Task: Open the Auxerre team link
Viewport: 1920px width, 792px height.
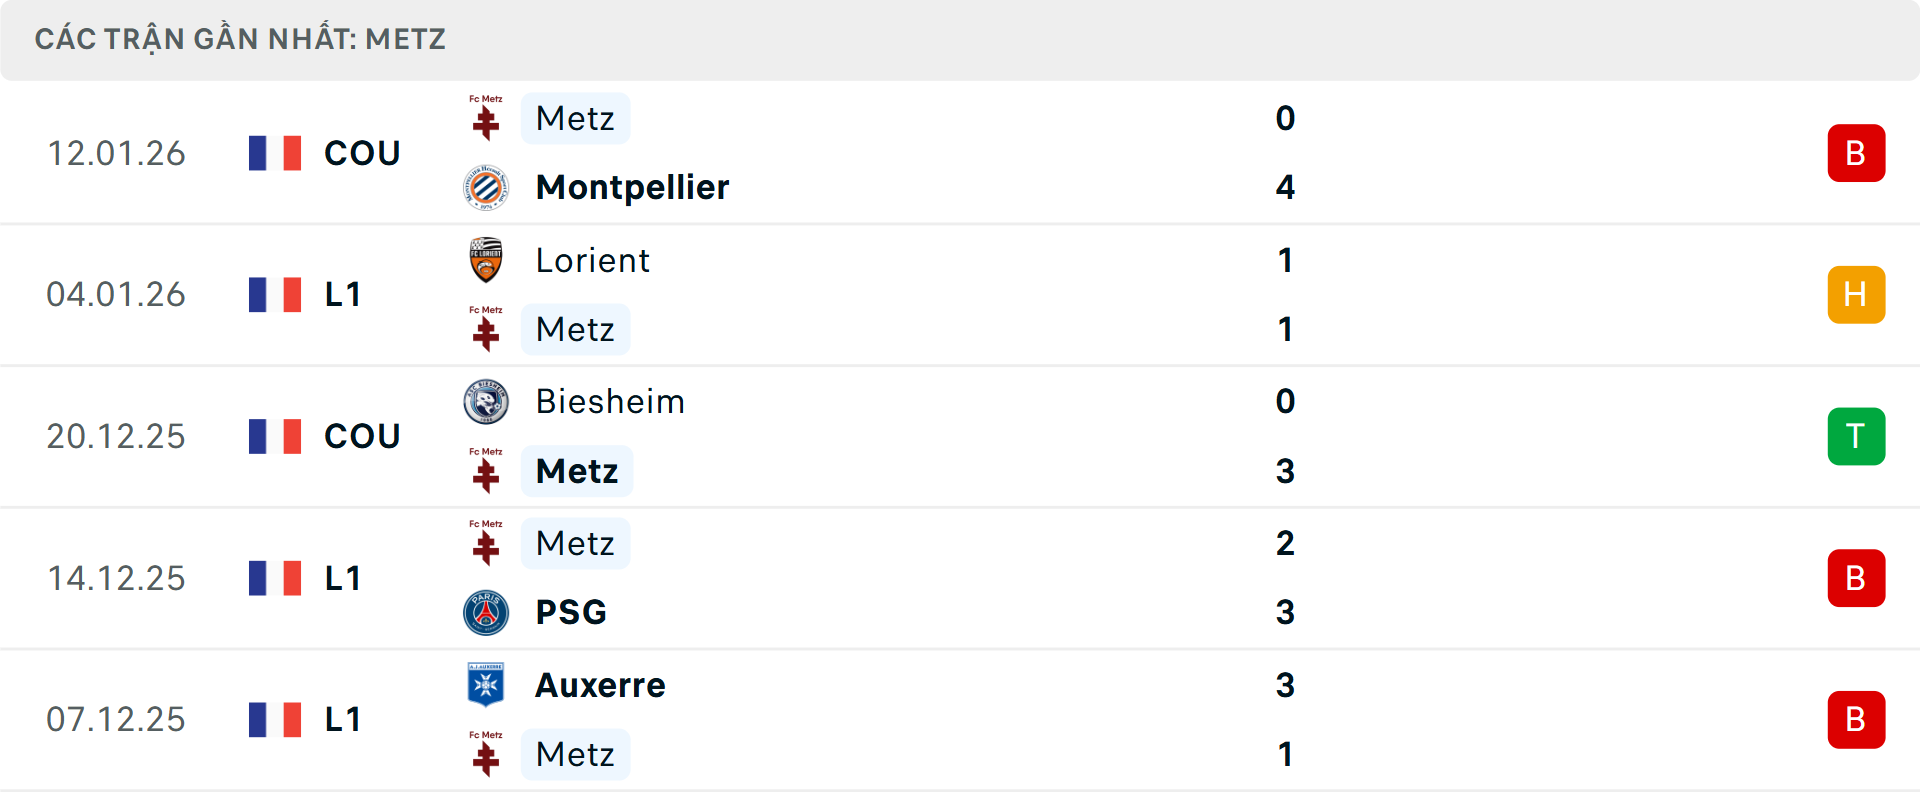Action: pyautogui.click(x=600, y=685)
